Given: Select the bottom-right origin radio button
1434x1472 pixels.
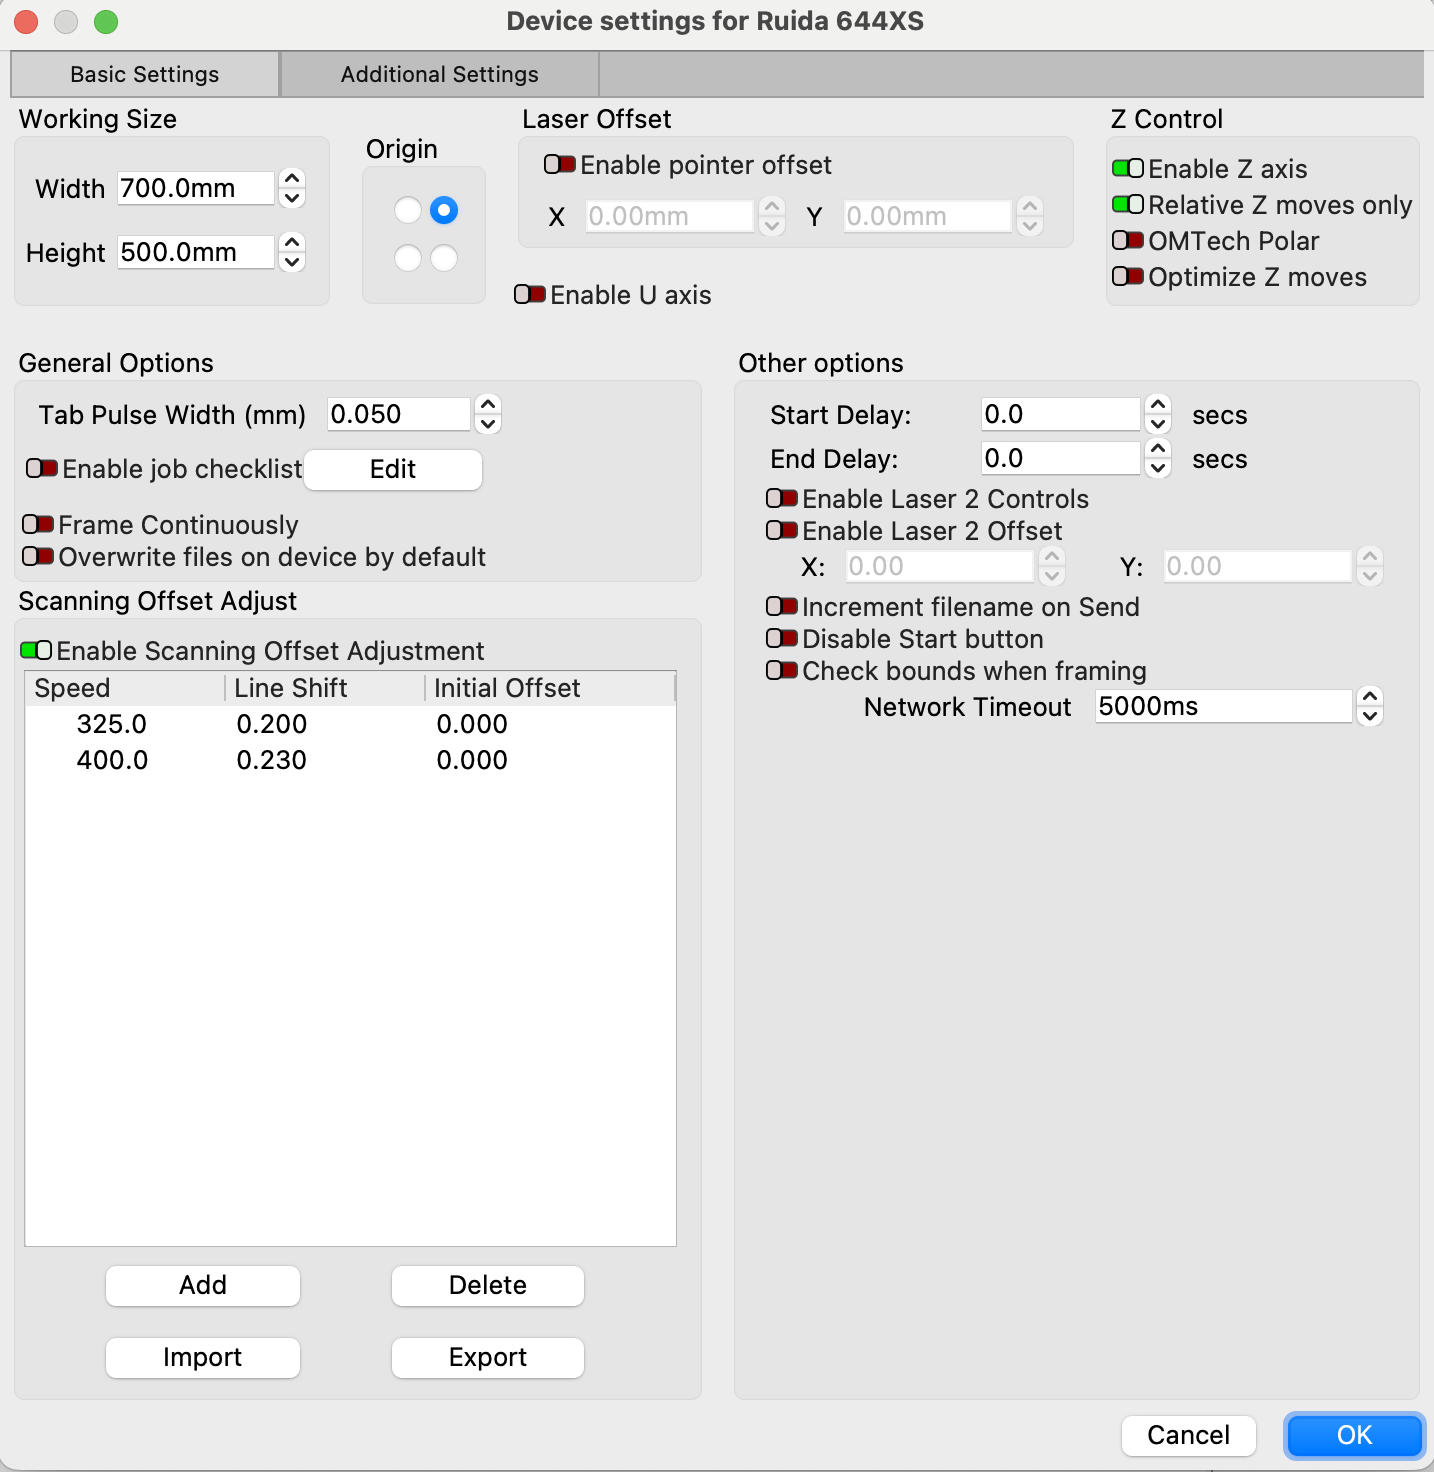Looking at the screenshot, I should (x=444, y=258).
